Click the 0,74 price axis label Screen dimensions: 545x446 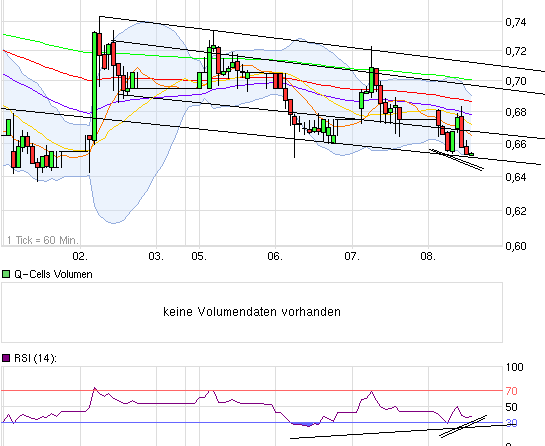pyautogui.click(x=516, y=22)
